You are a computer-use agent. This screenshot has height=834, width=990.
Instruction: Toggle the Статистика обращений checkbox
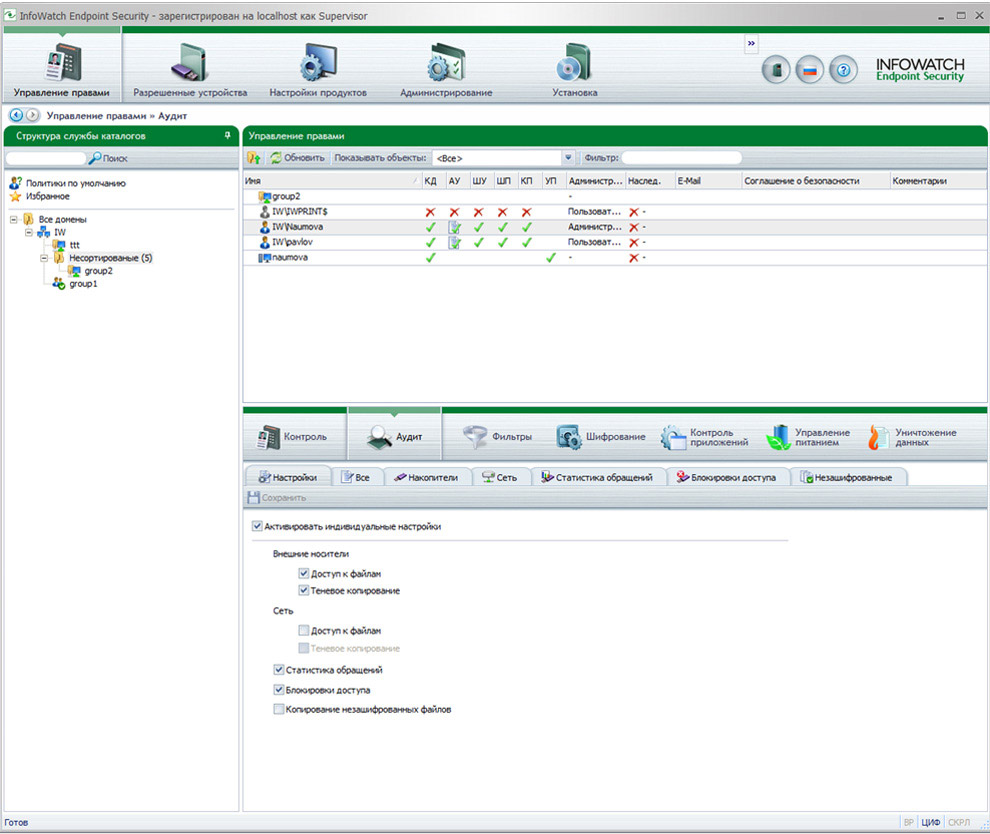coord(278,669)
